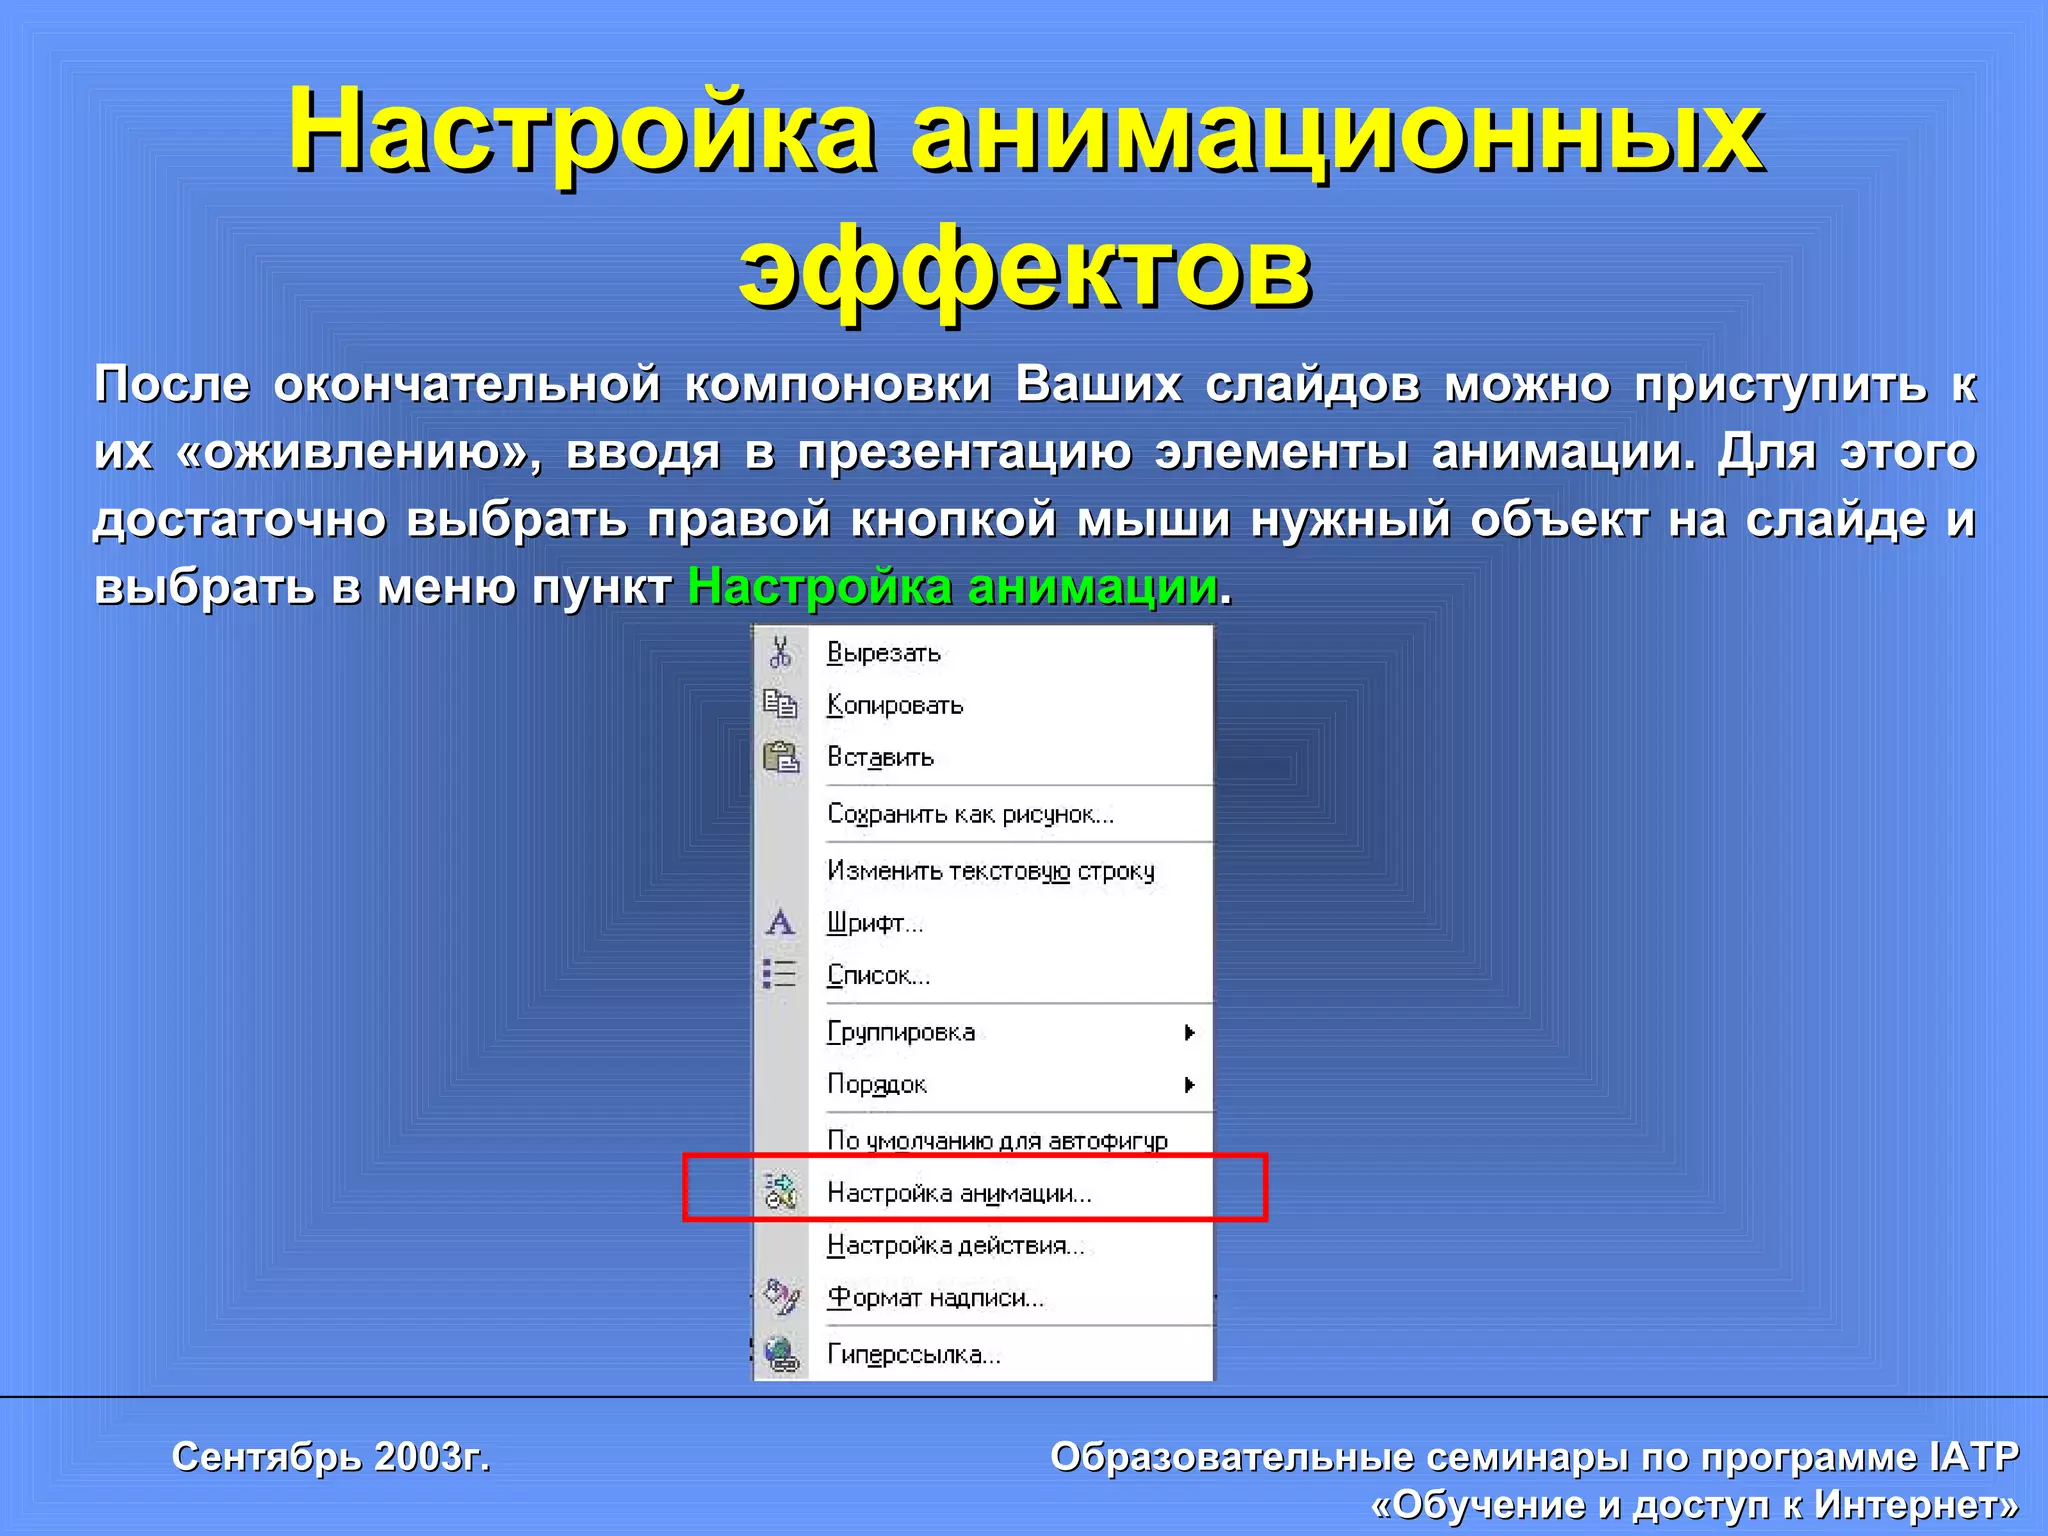2048x1536 pixels.
Task: Click the Paste clipboard icon
Action: [781, 757]
